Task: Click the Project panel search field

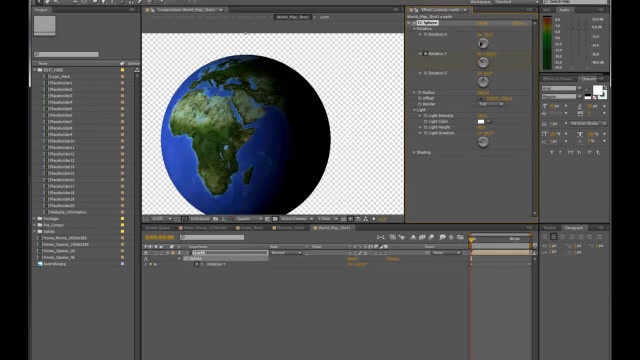Action: pos(67,54)
